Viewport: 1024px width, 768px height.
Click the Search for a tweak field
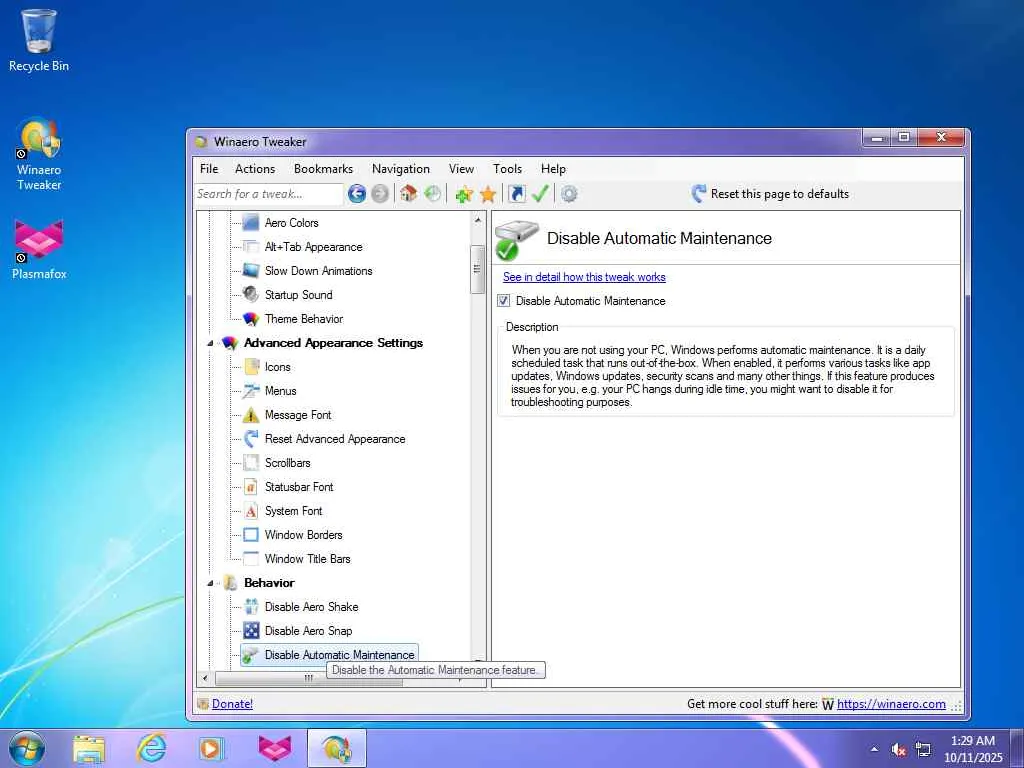click(x=268, y=194)
